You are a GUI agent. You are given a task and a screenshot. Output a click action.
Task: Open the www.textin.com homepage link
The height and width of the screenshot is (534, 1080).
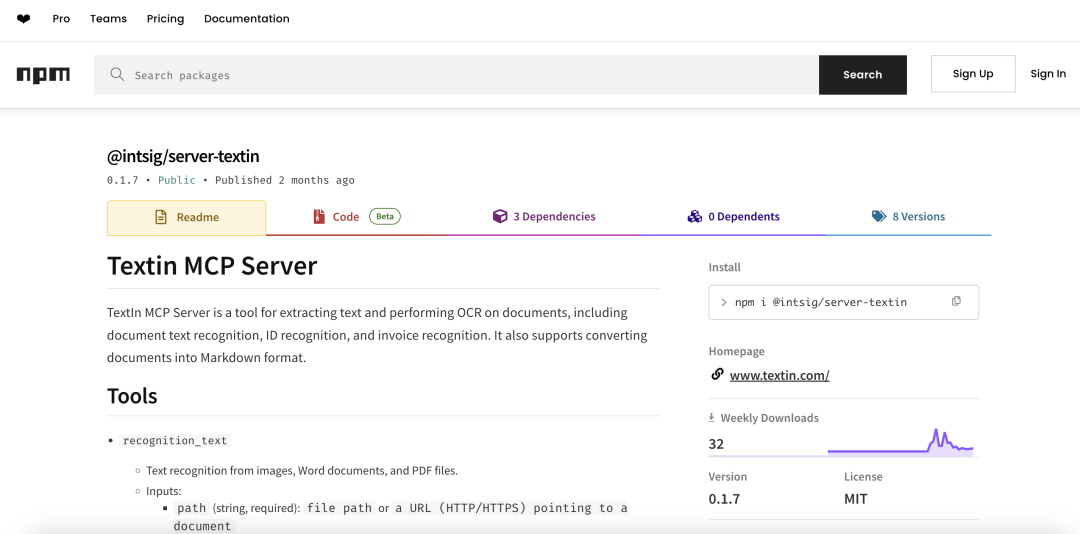tap(779, 376)
